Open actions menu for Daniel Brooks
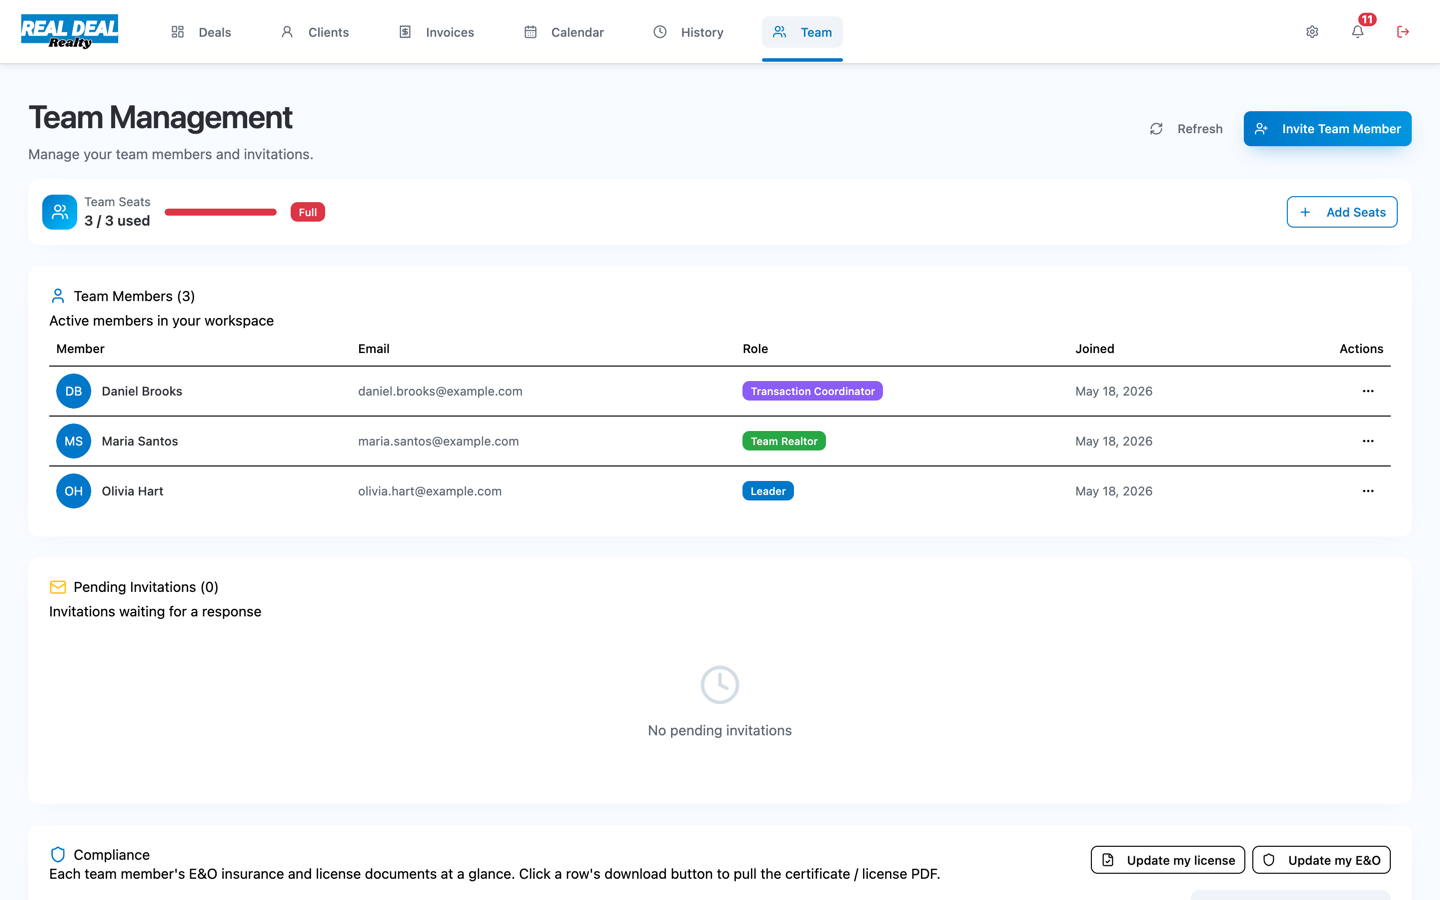The image size is (1440, 900). point(1368,391)
